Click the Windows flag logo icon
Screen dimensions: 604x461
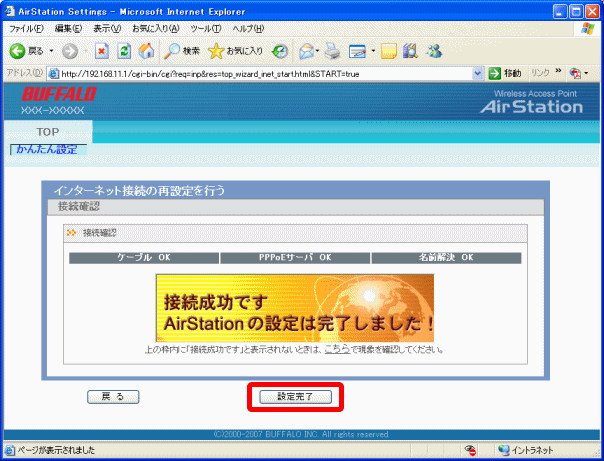coord(587,28)
